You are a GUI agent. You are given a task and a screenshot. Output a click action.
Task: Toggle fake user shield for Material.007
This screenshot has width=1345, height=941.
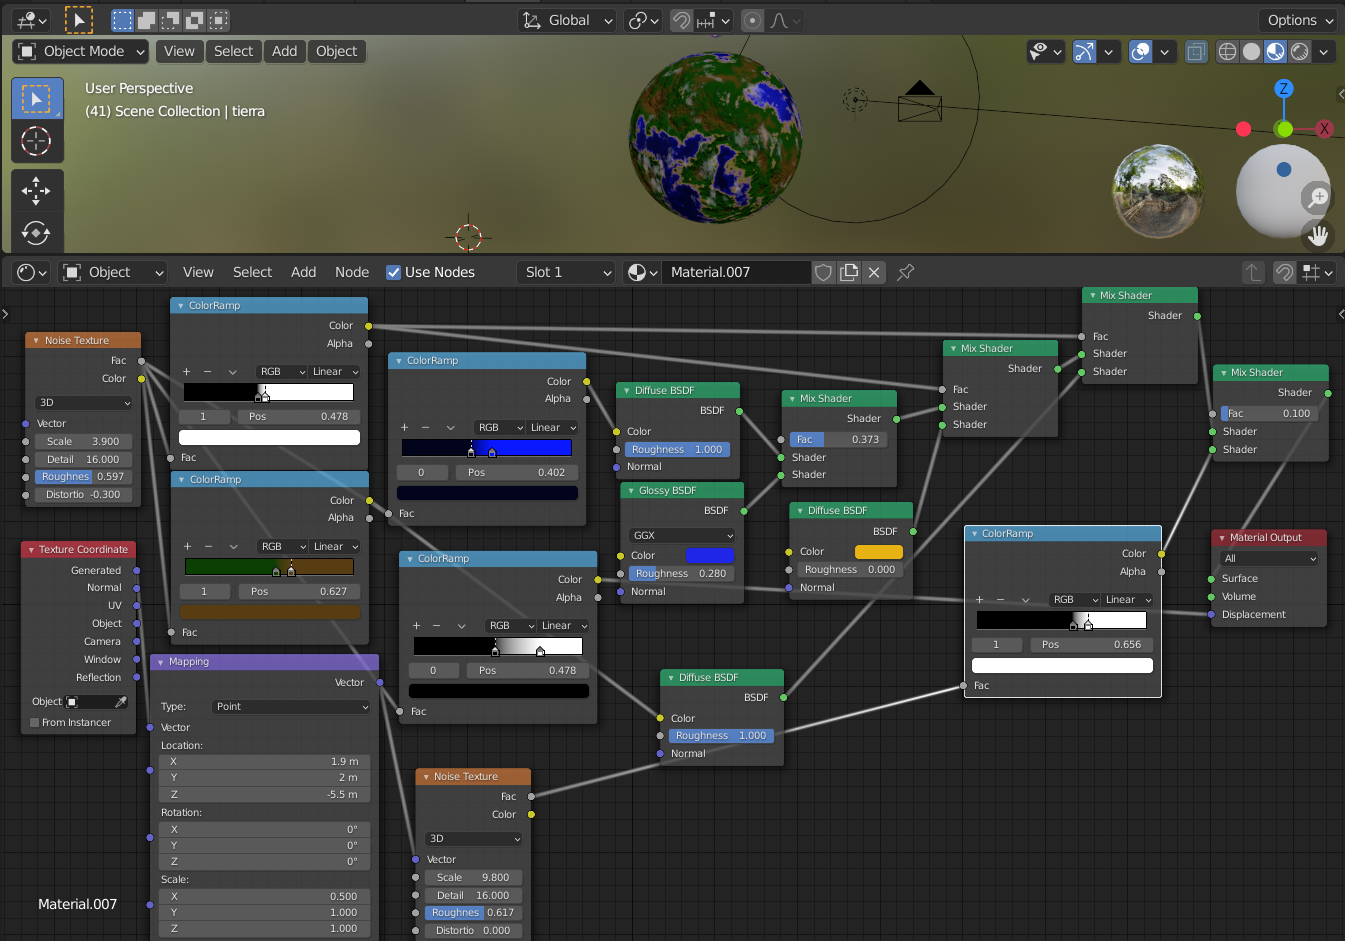click(823, 272)
